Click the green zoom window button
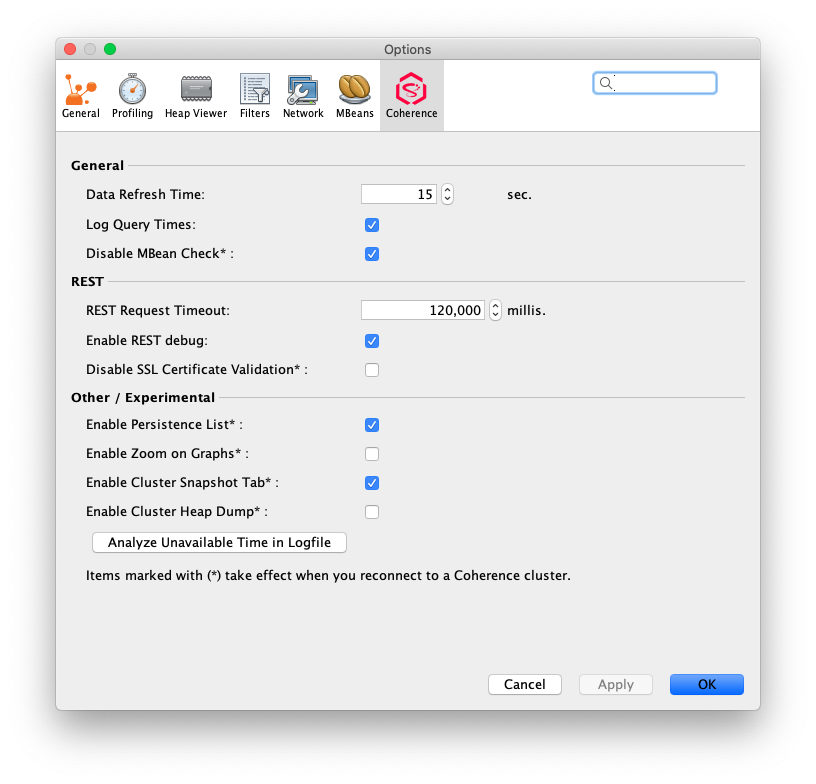This screenshot has width=816, height=784. click(110, 49)
